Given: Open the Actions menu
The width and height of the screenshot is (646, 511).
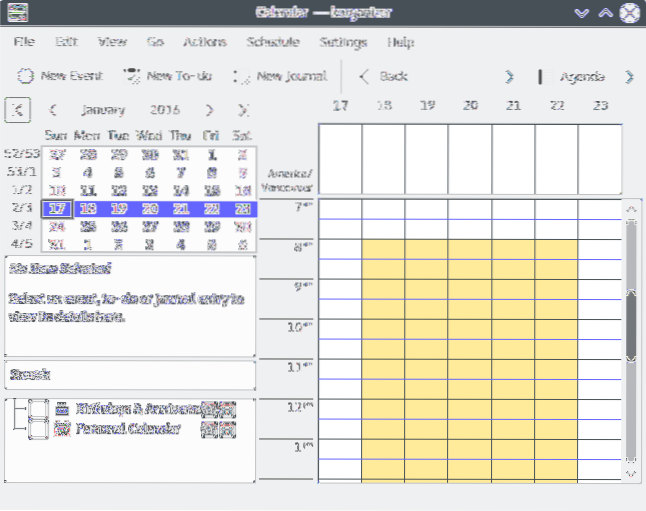Looking at the screenshot, I should coord(205,42).
